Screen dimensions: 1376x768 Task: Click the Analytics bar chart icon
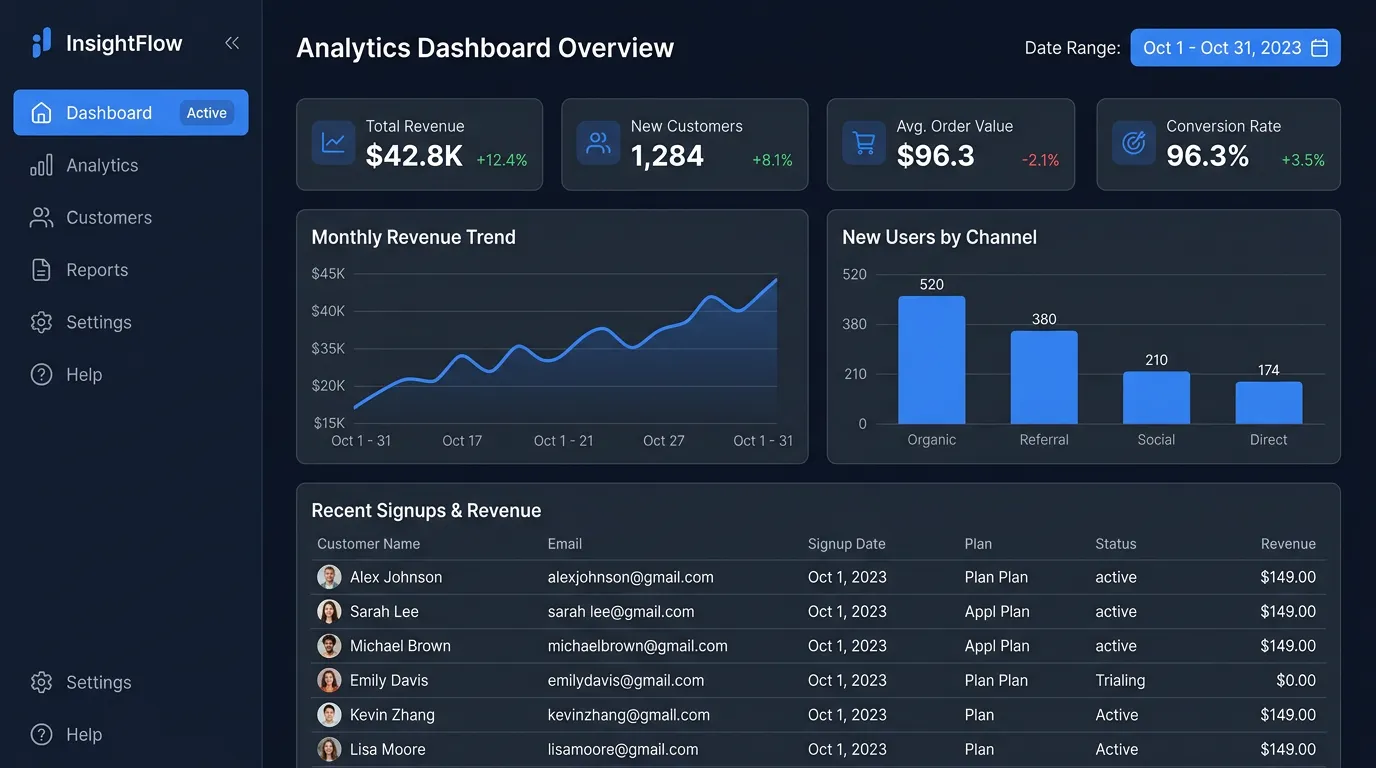coord(41,165)
